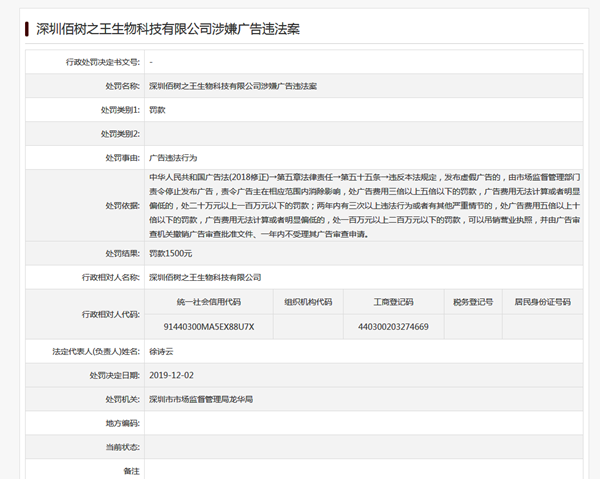Select registration number 440300203274669
600x479 pixels.
point(393,327)
